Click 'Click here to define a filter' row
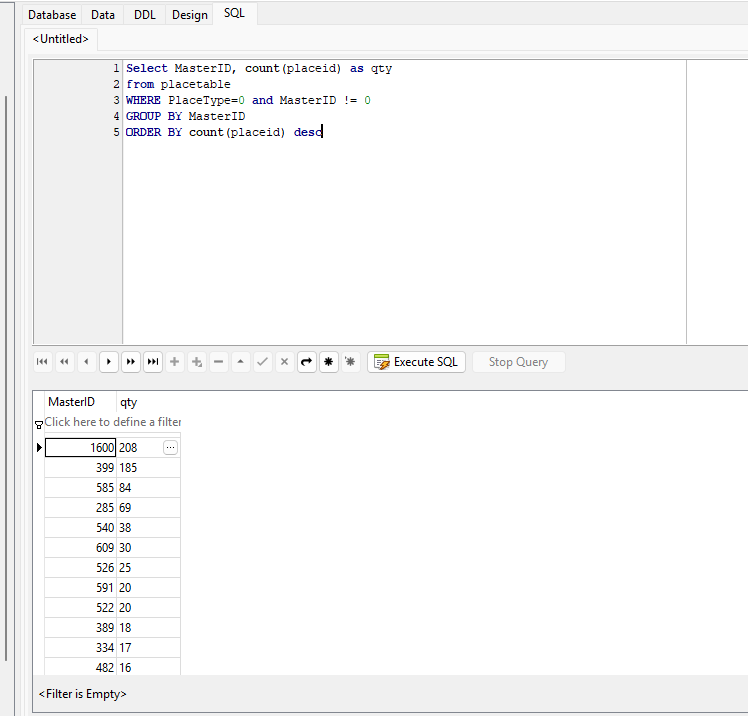 tap(113, 422)
